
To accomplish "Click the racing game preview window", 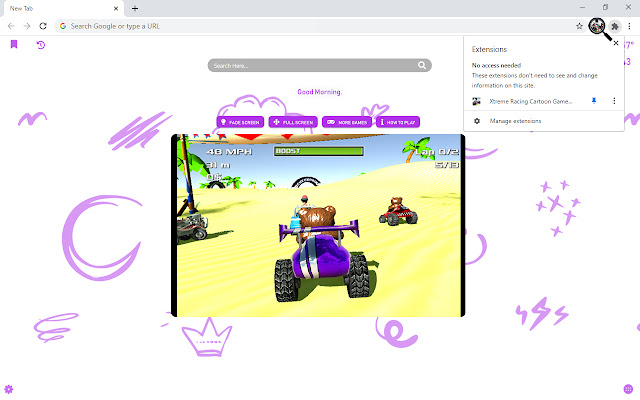I will [x=318, y=225].
